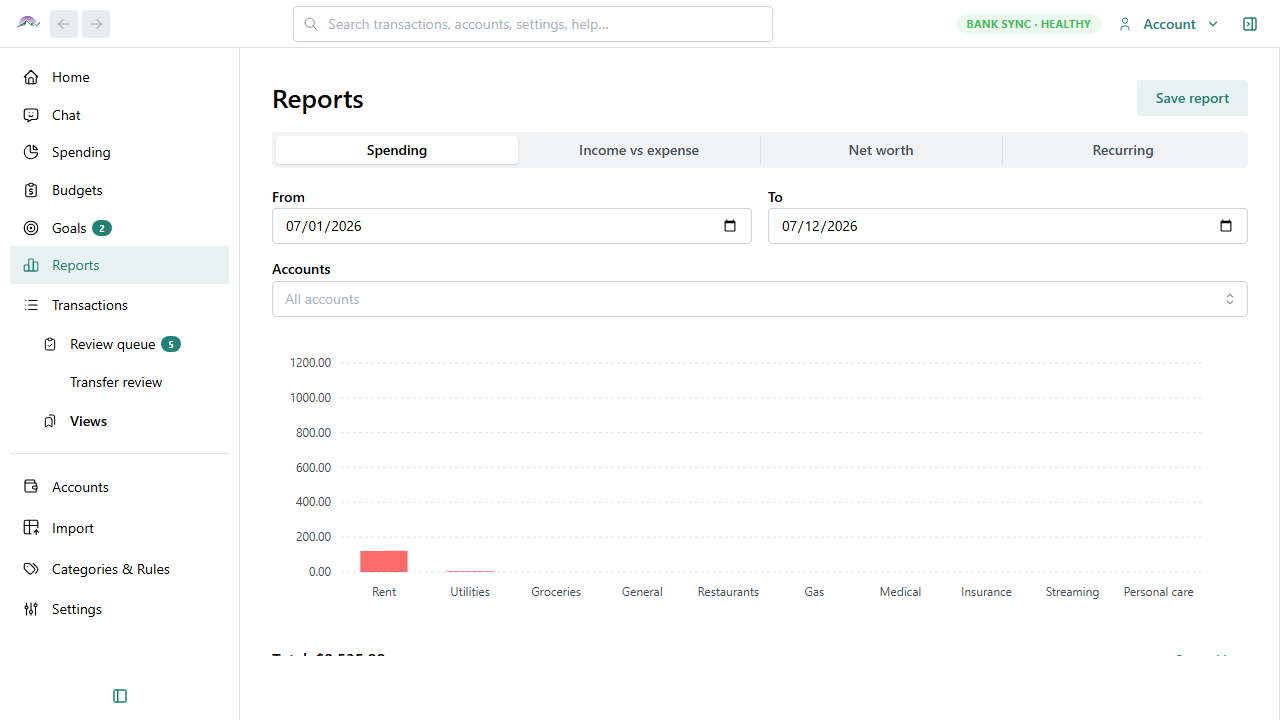
Task: Go back with the left arrow button
Action: [x=64, y=24]
